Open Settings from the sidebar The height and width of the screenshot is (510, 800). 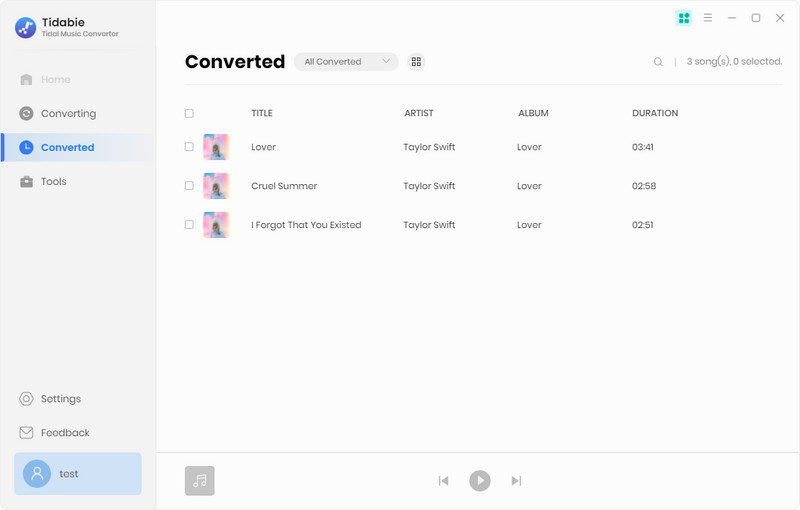tap(50, 399)
